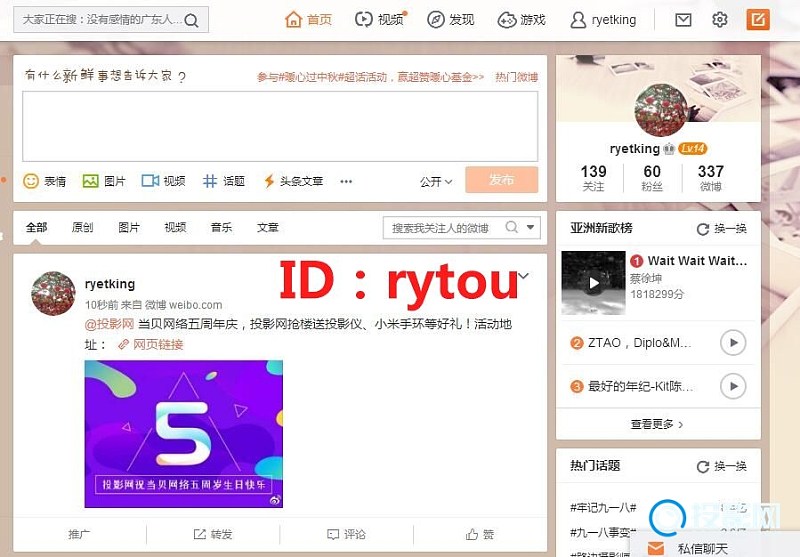Image resolution: width=800 pixels, height=557 pixels.
Task: View 60 粉丝 followers list
Action: click(x=652, y=178)
